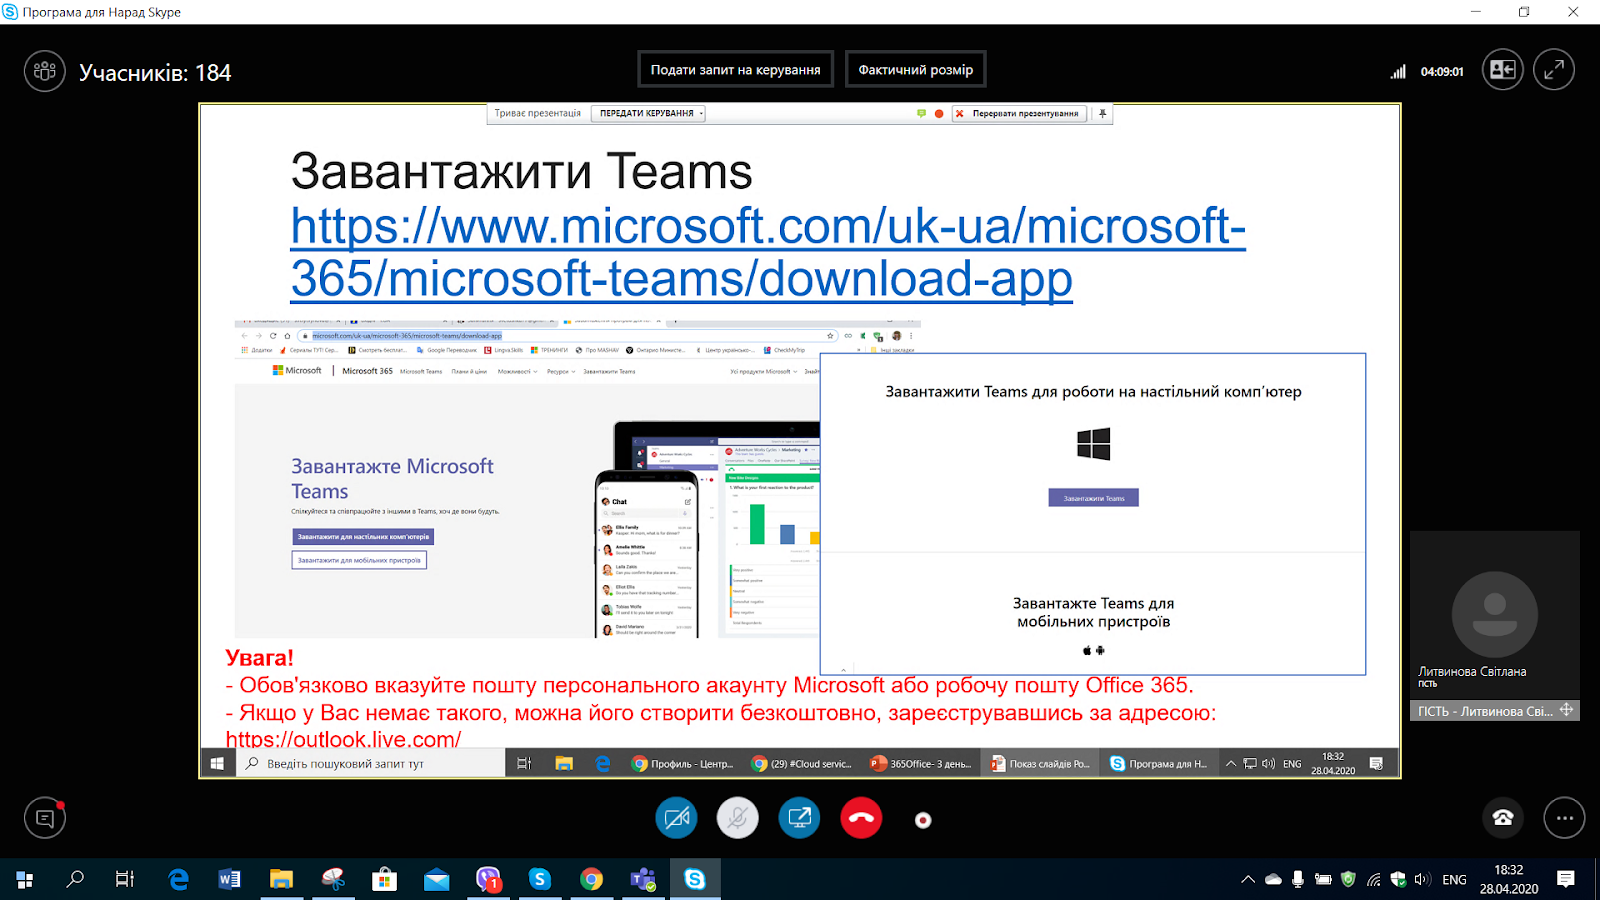Open Word from the taskbar
Screen dimensions: 1600x900
[x=229, y=879]
